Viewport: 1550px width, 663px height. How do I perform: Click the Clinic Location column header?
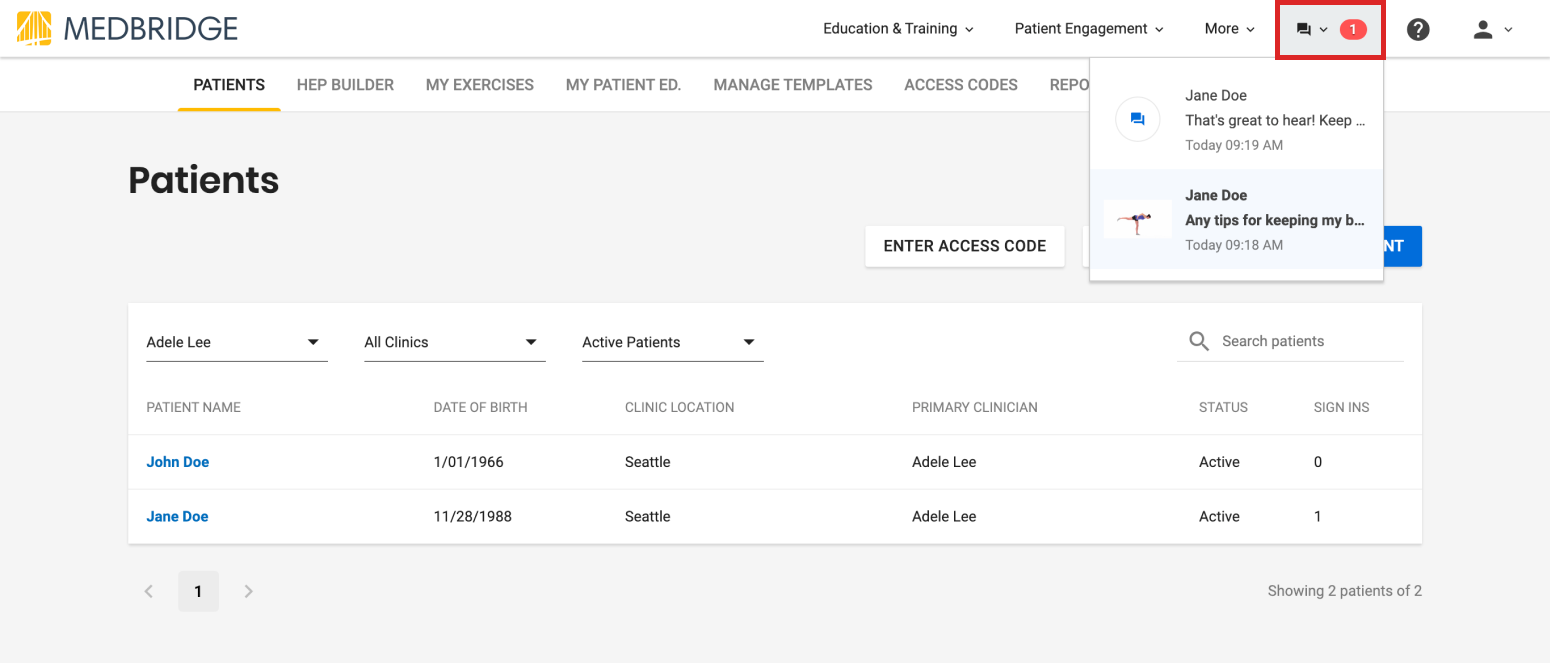pos(680,407)
